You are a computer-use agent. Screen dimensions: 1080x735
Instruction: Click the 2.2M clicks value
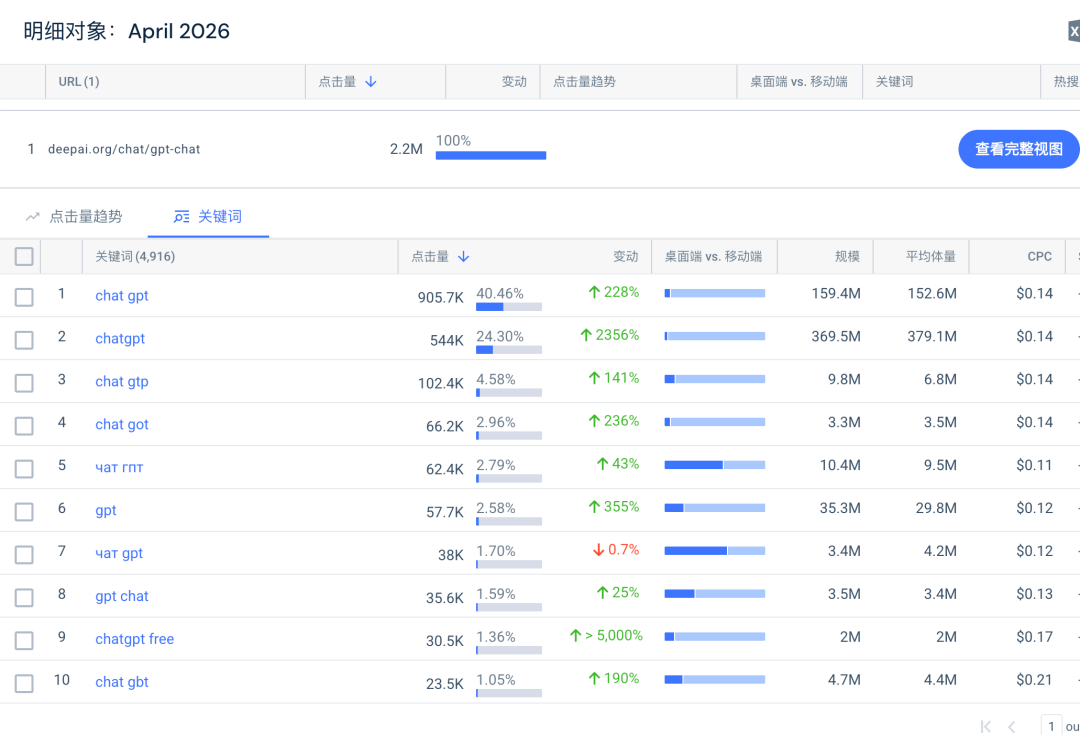tap(406, 149)
